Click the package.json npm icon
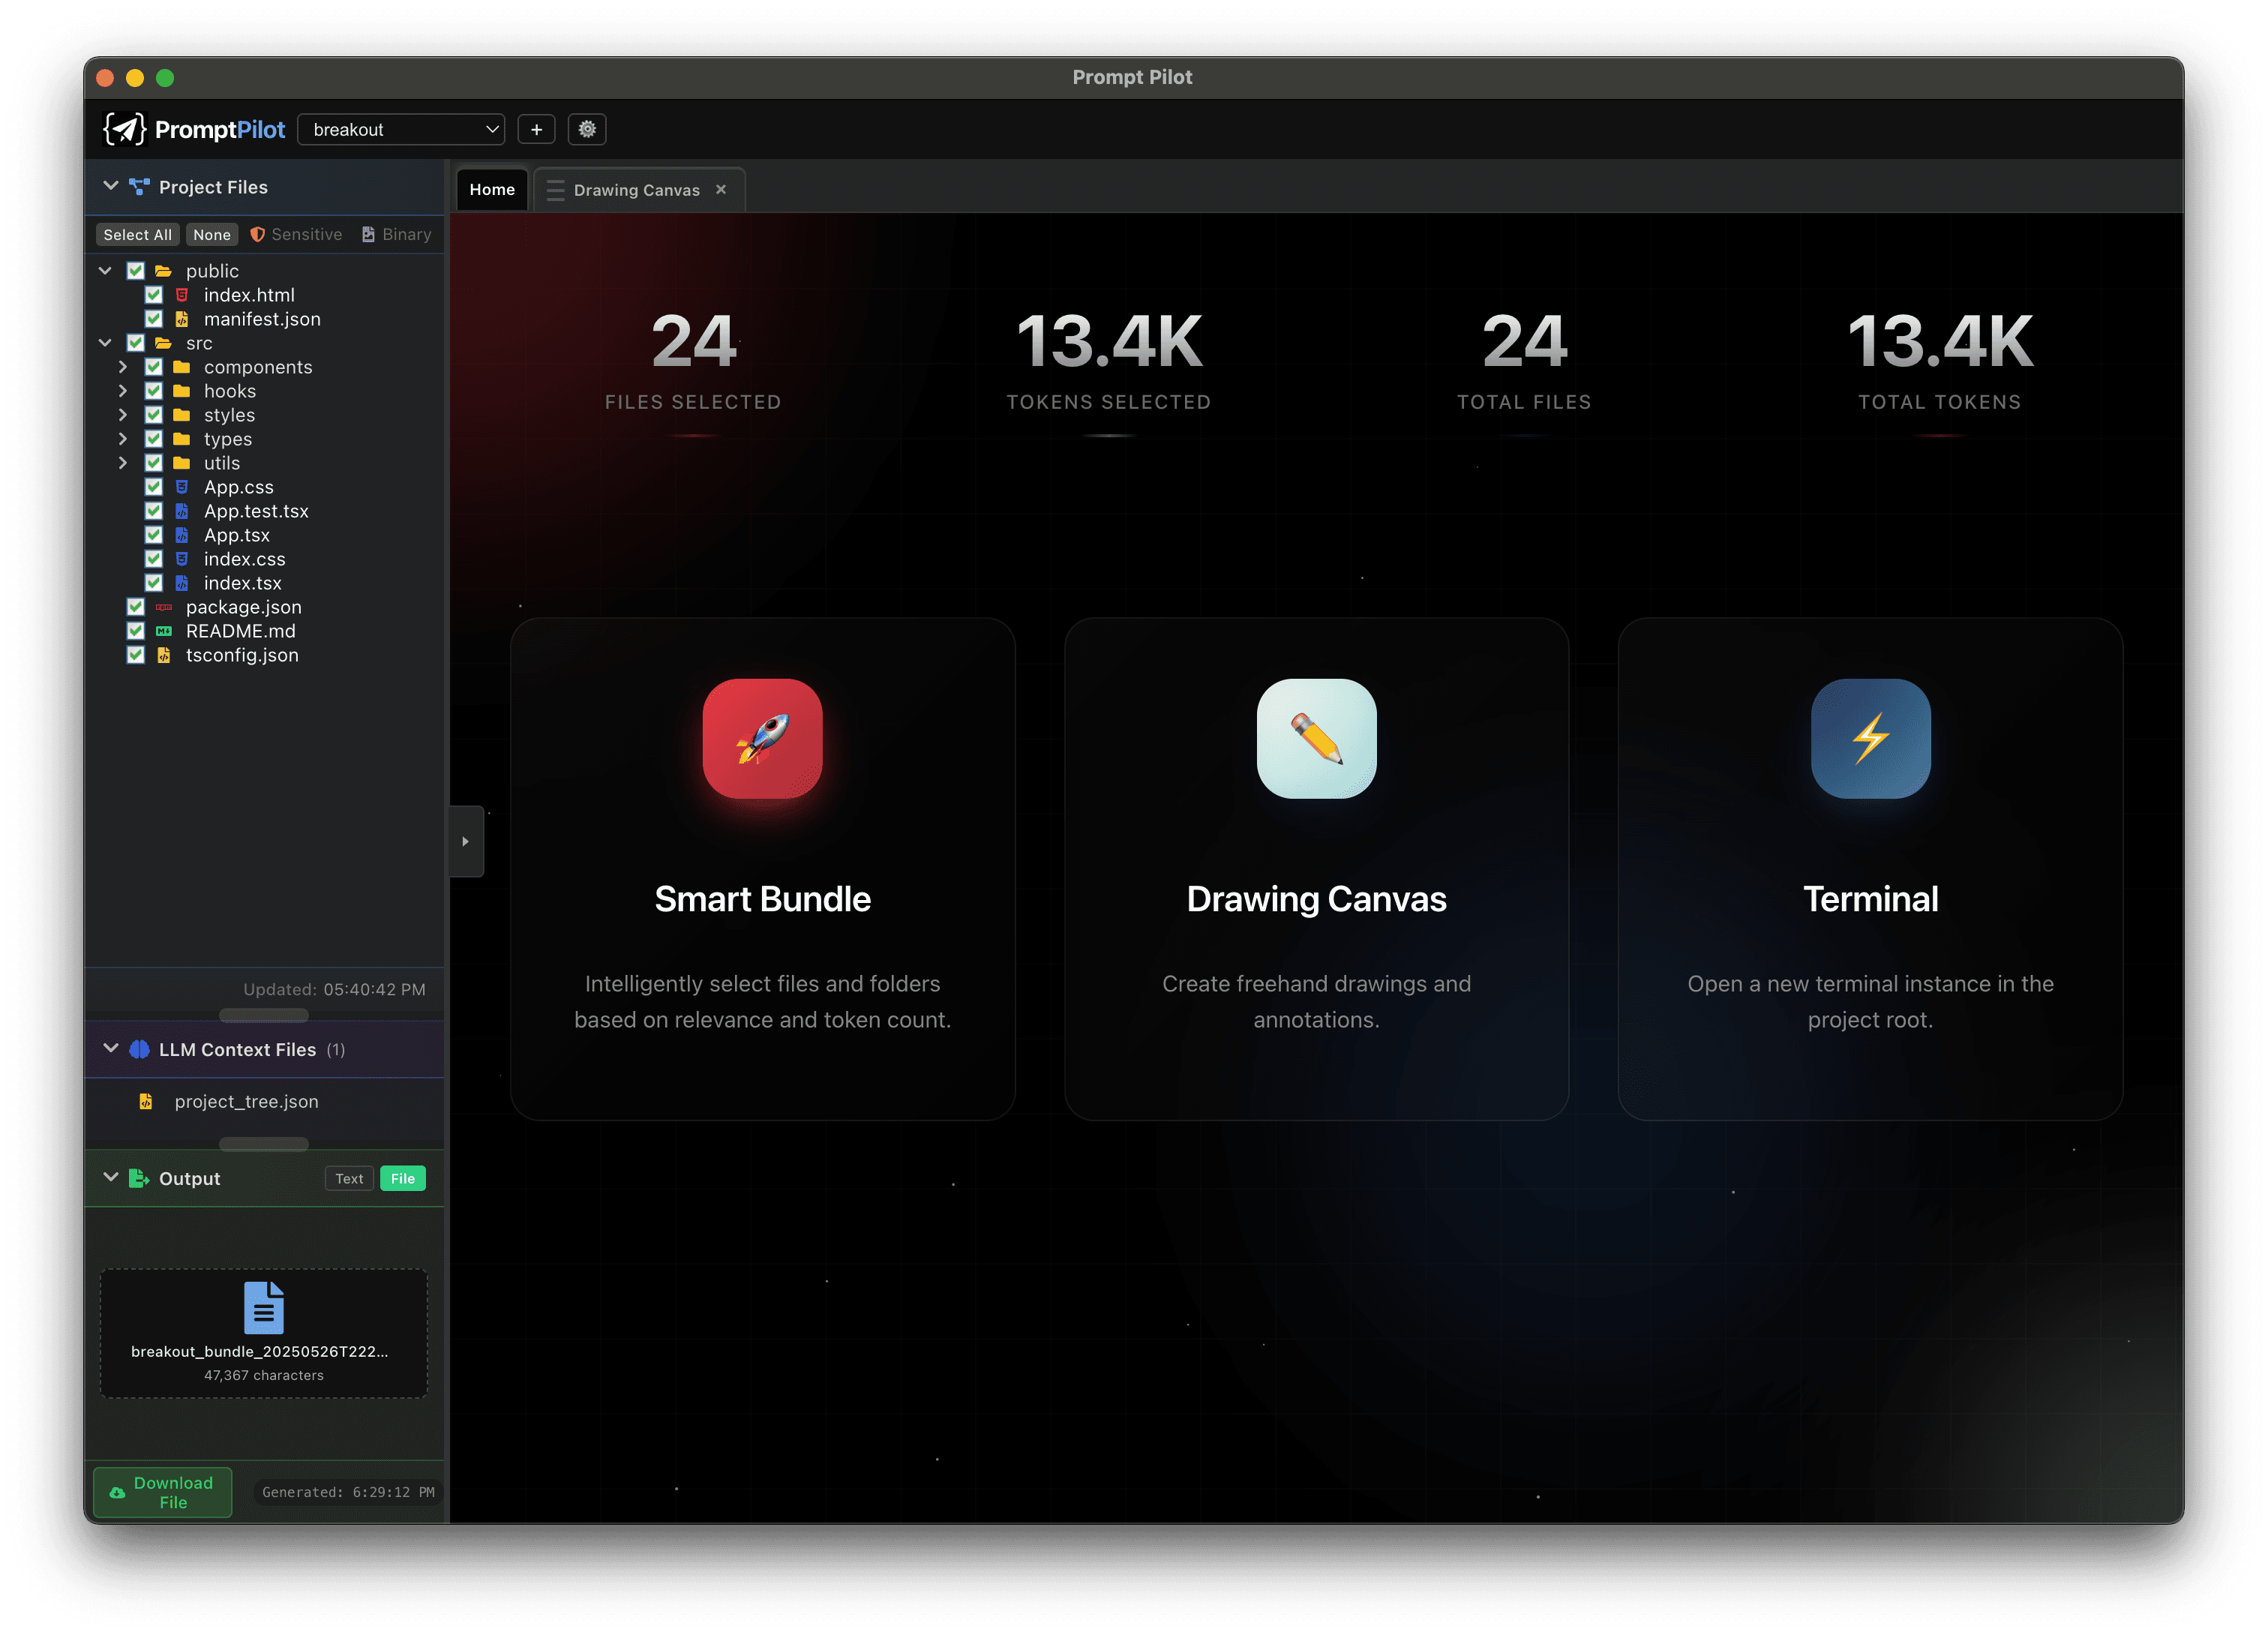This screenshot has width=2268, height=1635. [164, 607]
